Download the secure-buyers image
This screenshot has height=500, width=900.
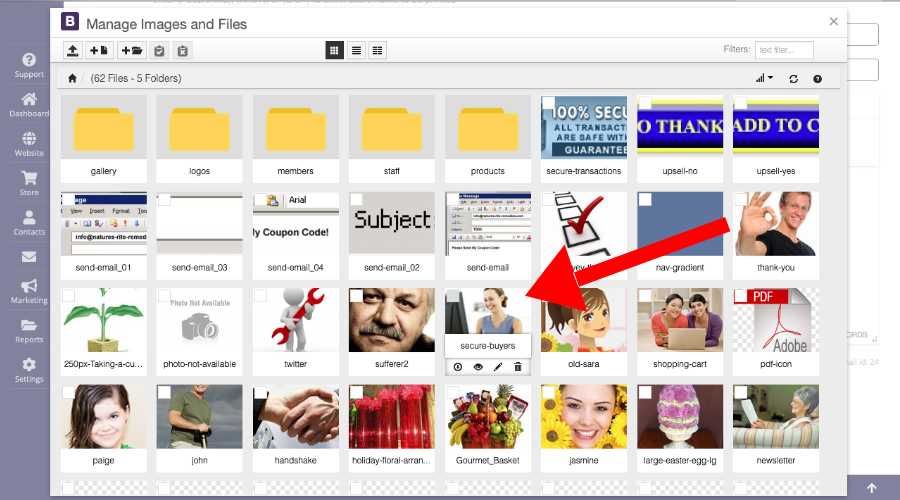pos(458,367)
